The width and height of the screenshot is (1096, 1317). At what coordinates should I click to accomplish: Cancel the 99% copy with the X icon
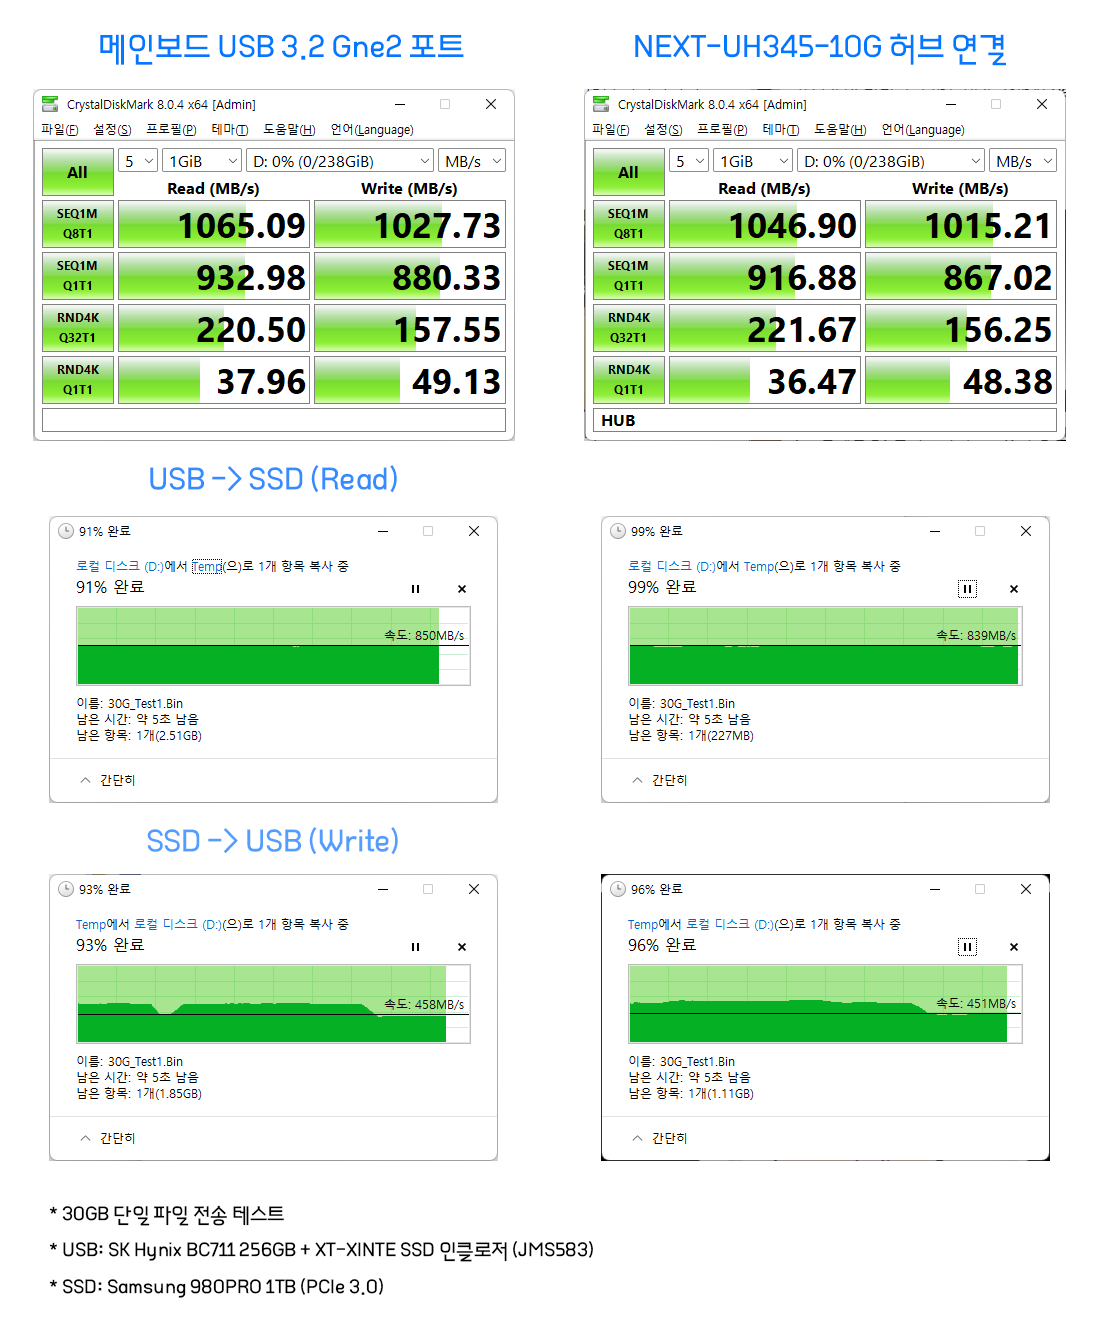tap(1014, 589)
